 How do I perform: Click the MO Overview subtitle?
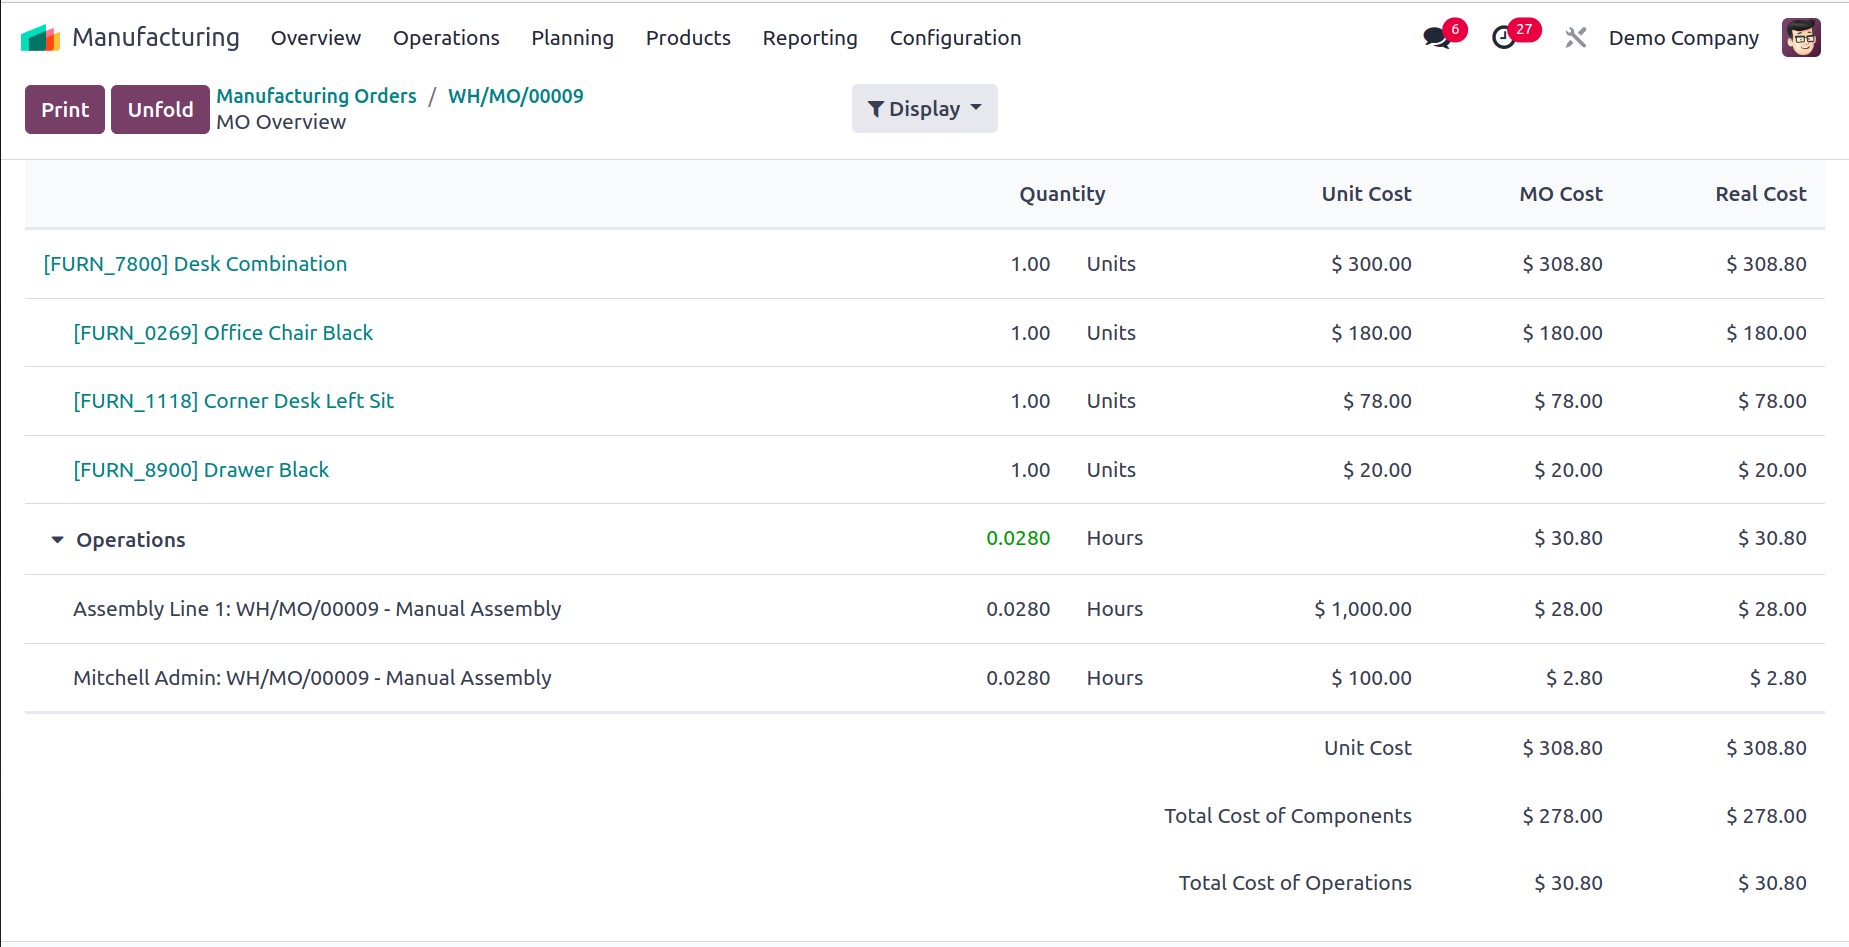tap(281, 122)
